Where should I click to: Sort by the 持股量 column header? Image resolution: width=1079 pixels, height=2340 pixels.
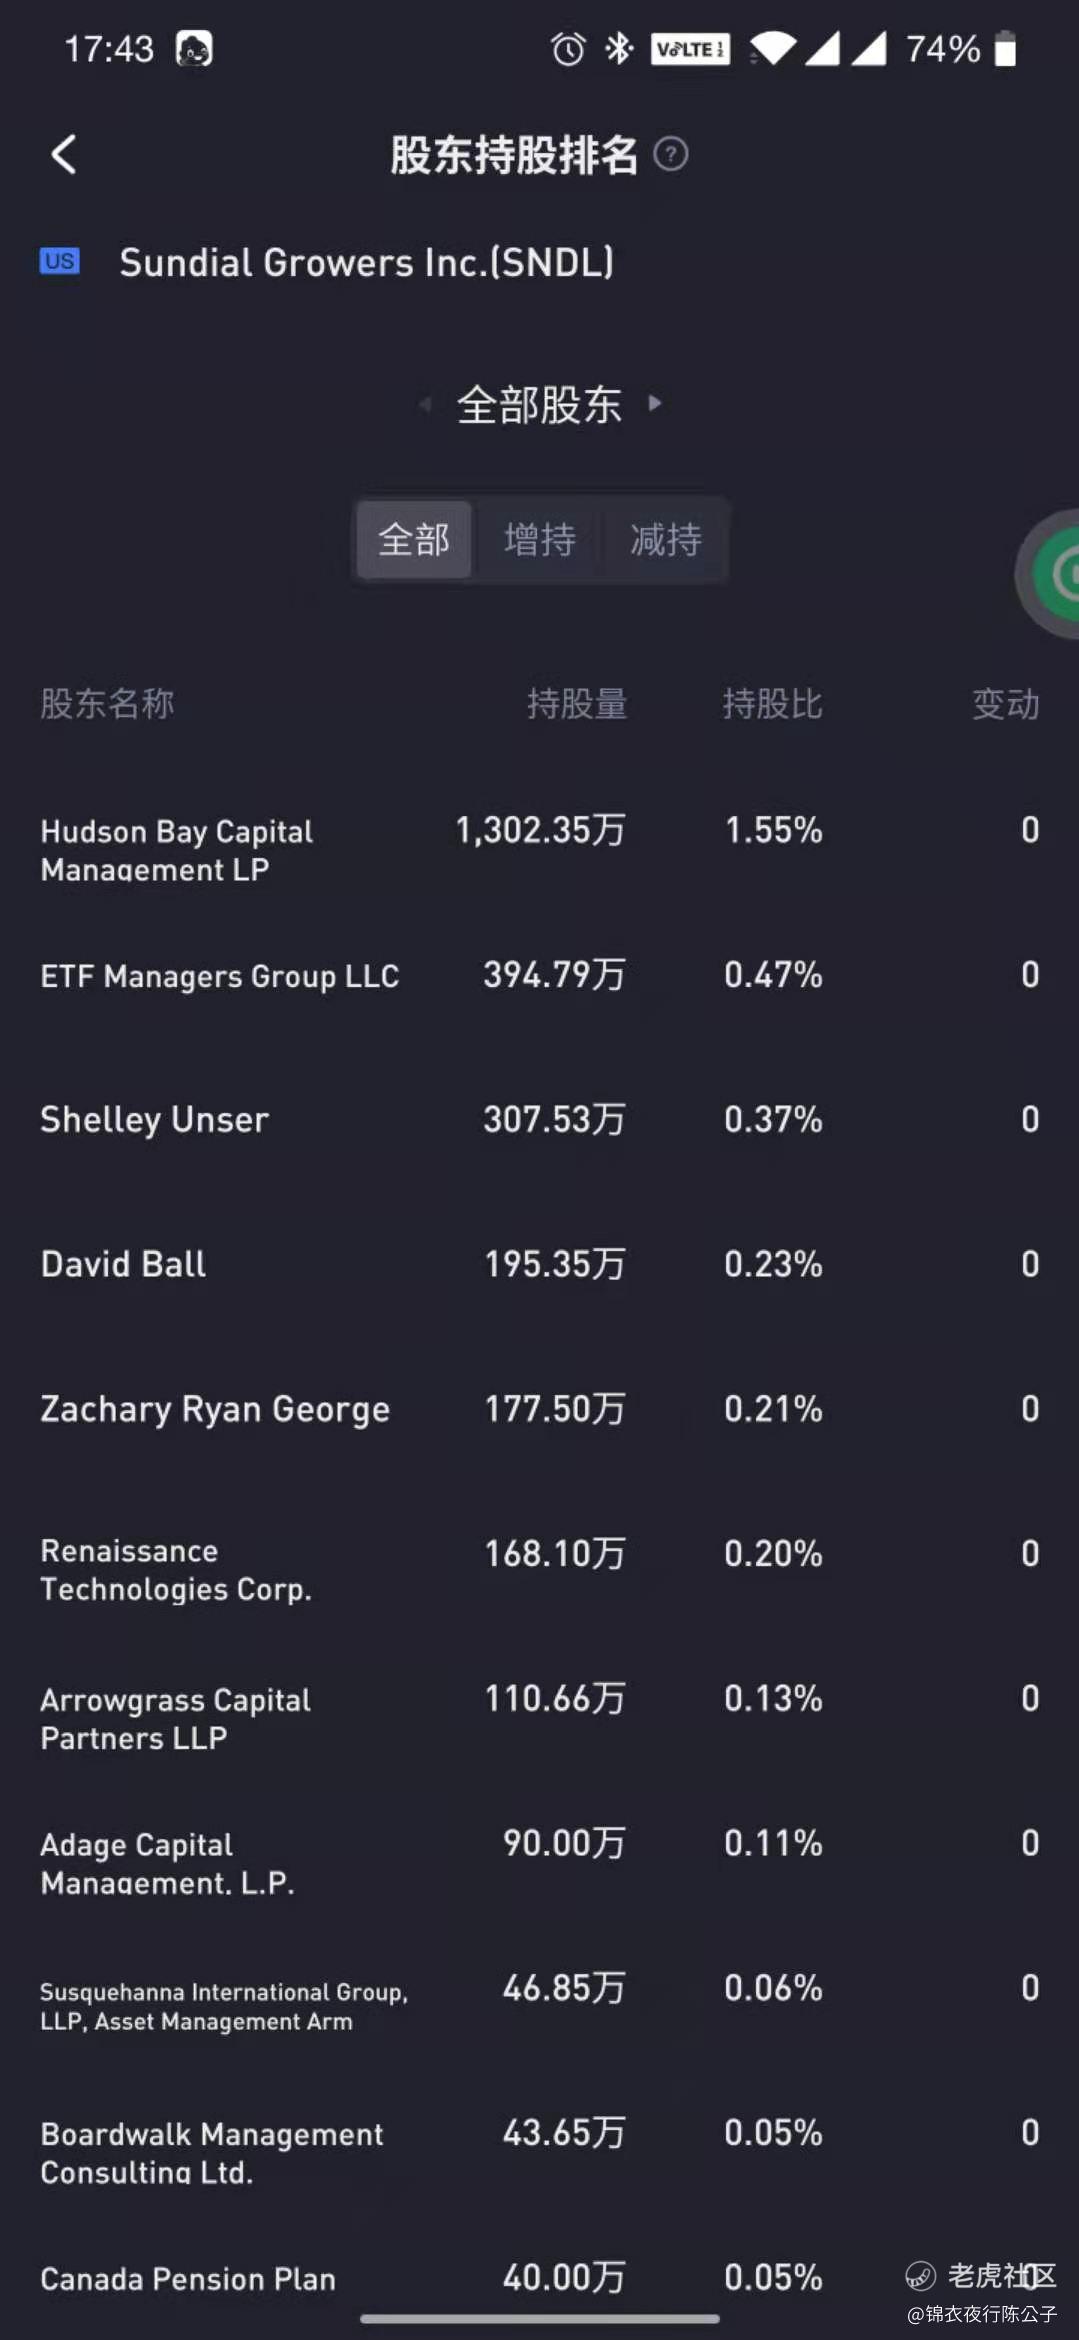(577, 704)
